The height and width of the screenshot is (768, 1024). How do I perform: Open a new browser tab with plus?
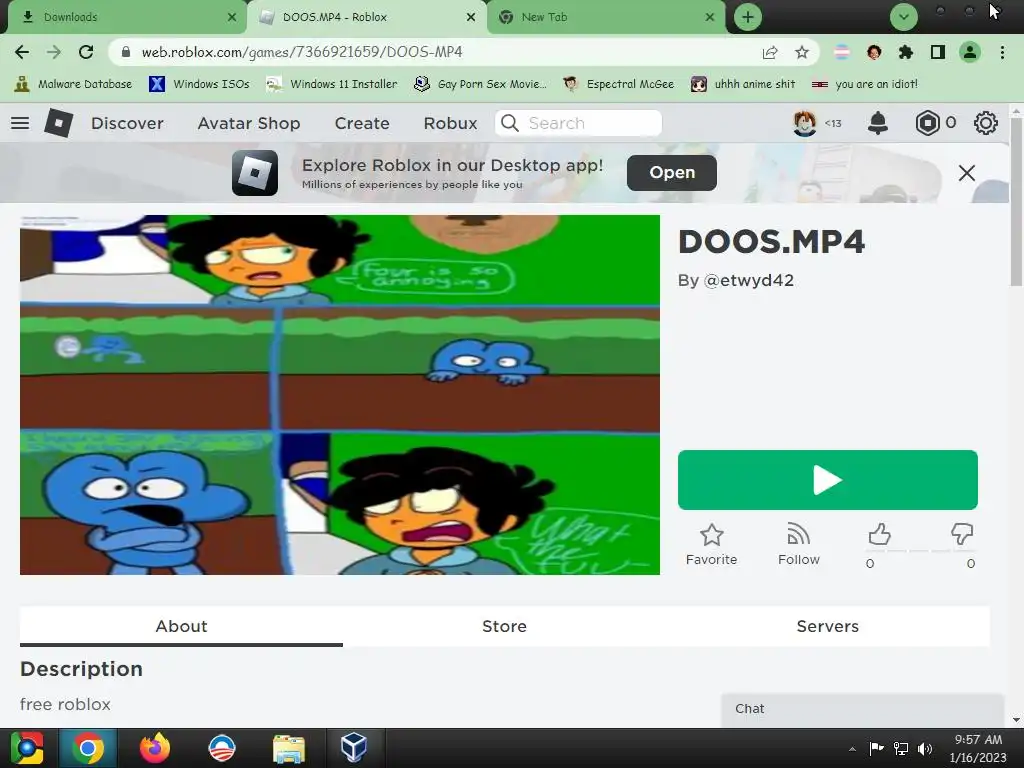point(748,17)
